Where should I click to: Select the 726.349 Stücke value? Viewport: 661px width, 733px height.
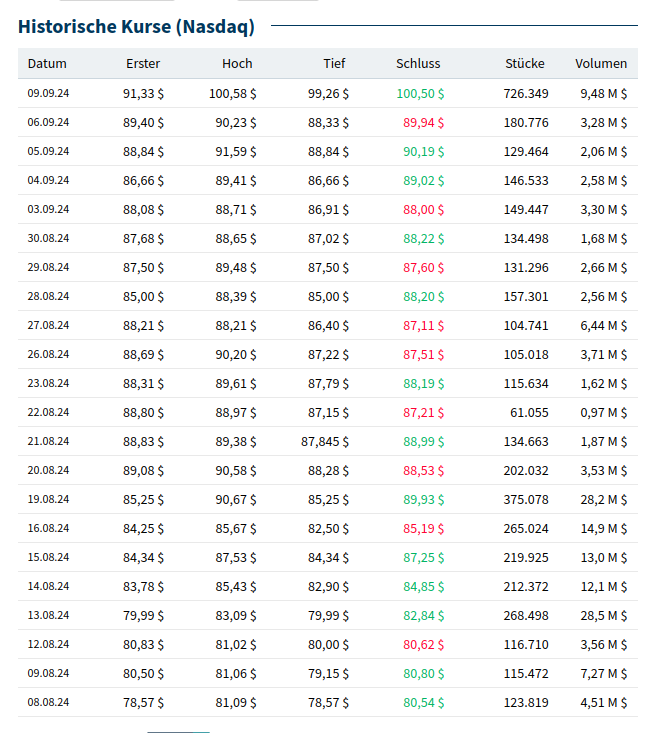click(x=525, y=94)
